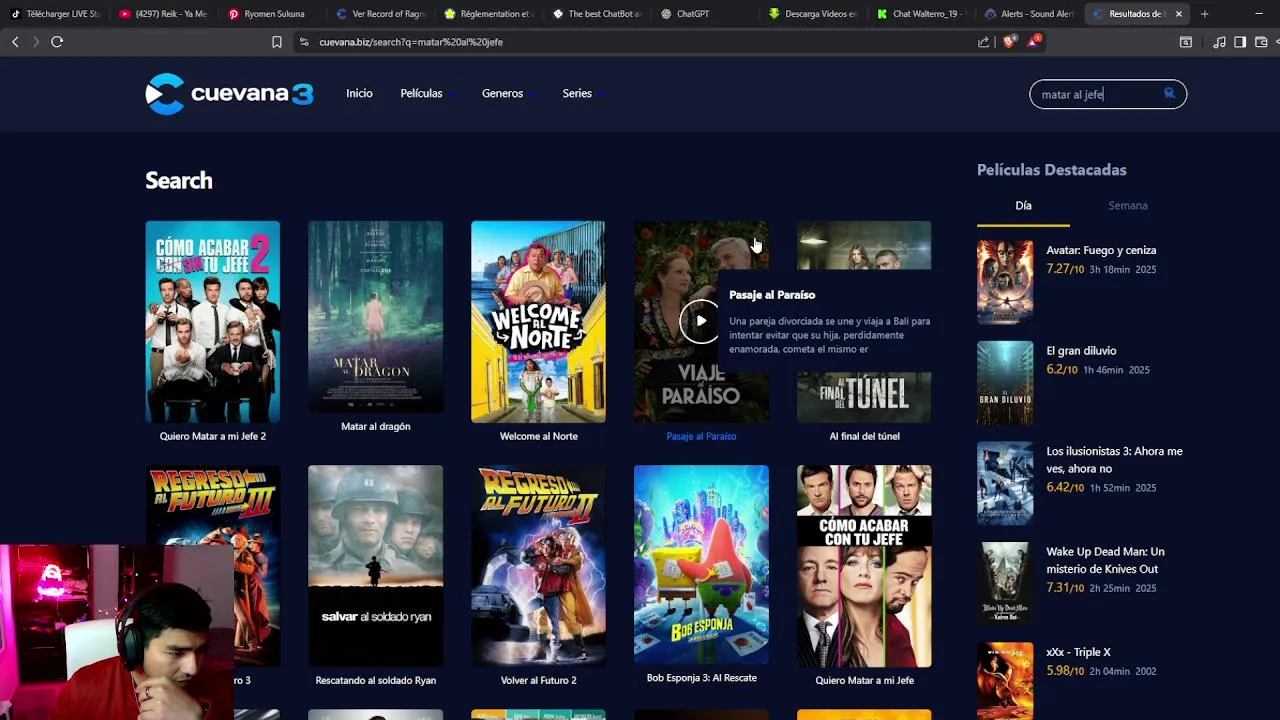Go back with the browser back arrow
Screen dimensions: 1280x720
[15, 42]
